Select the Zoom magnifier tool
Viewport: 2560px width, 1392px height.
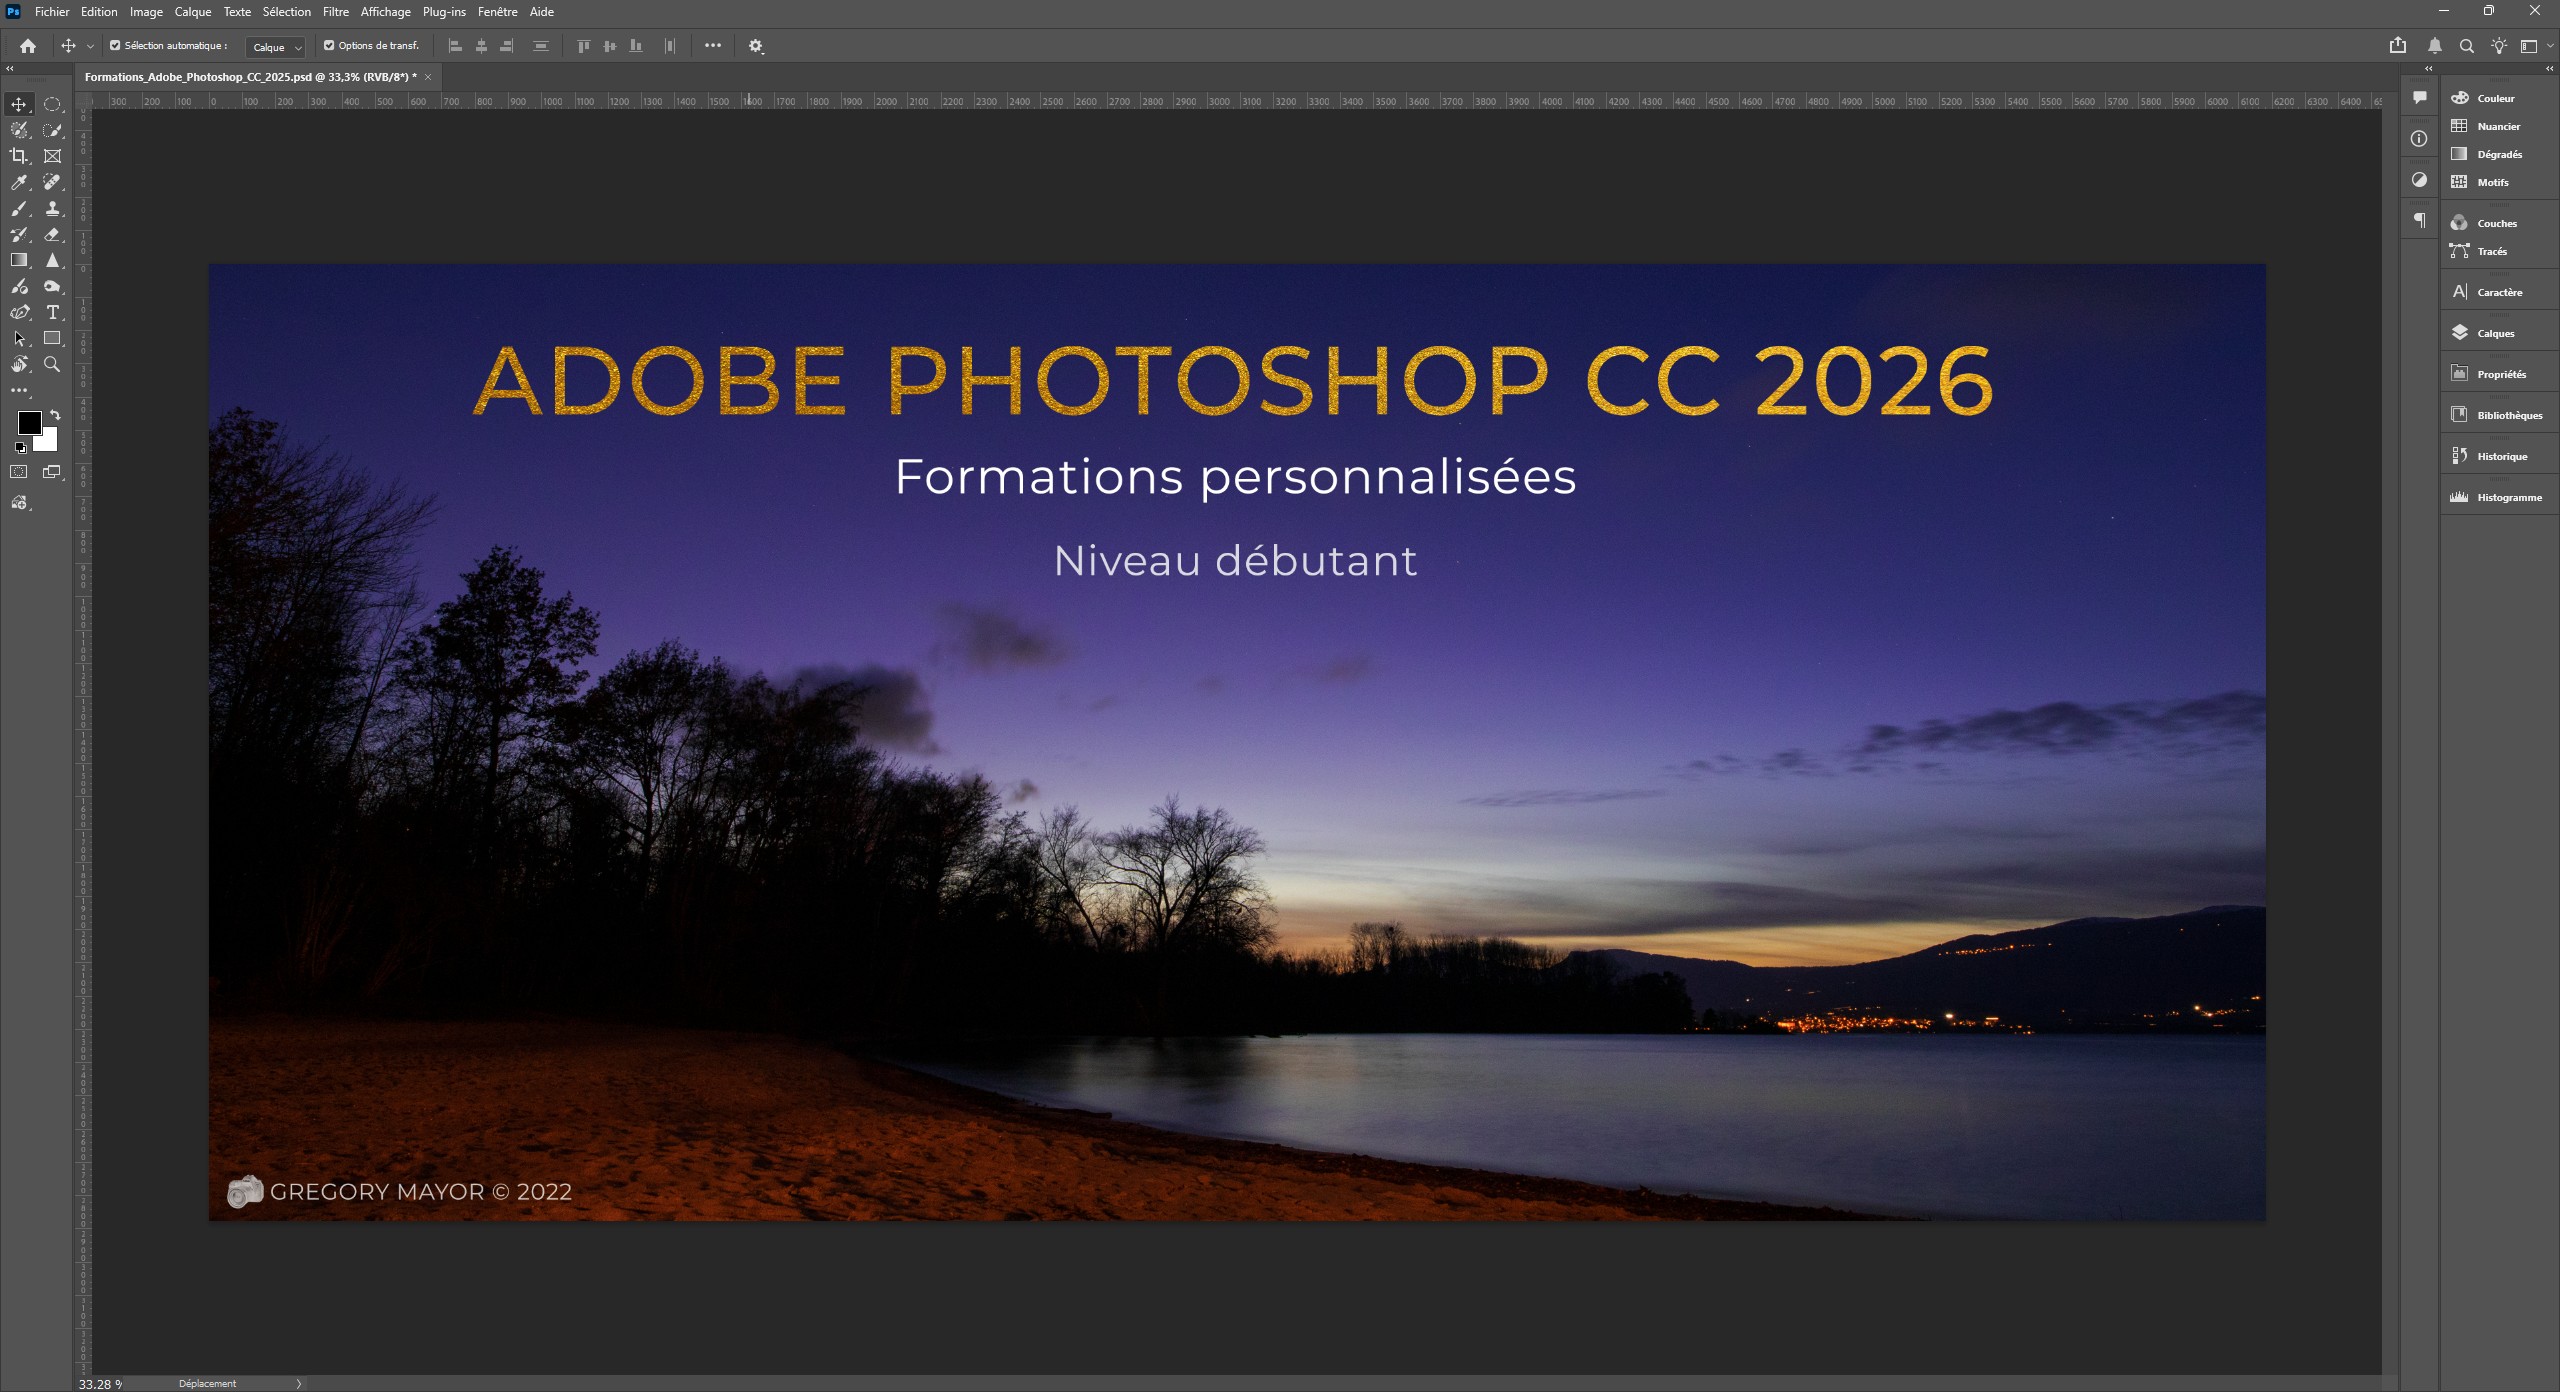(x=52, y=364)
